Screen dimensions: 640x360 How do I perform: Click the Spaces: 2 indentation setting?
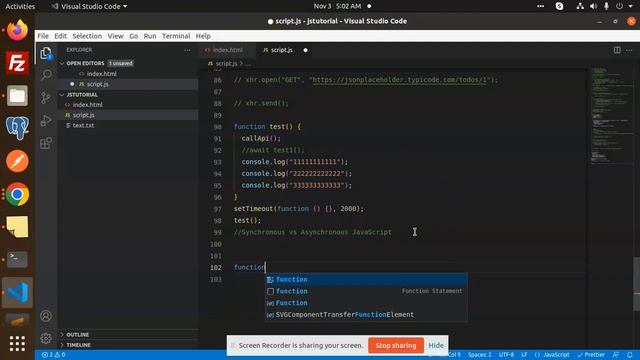click(479, 355)
